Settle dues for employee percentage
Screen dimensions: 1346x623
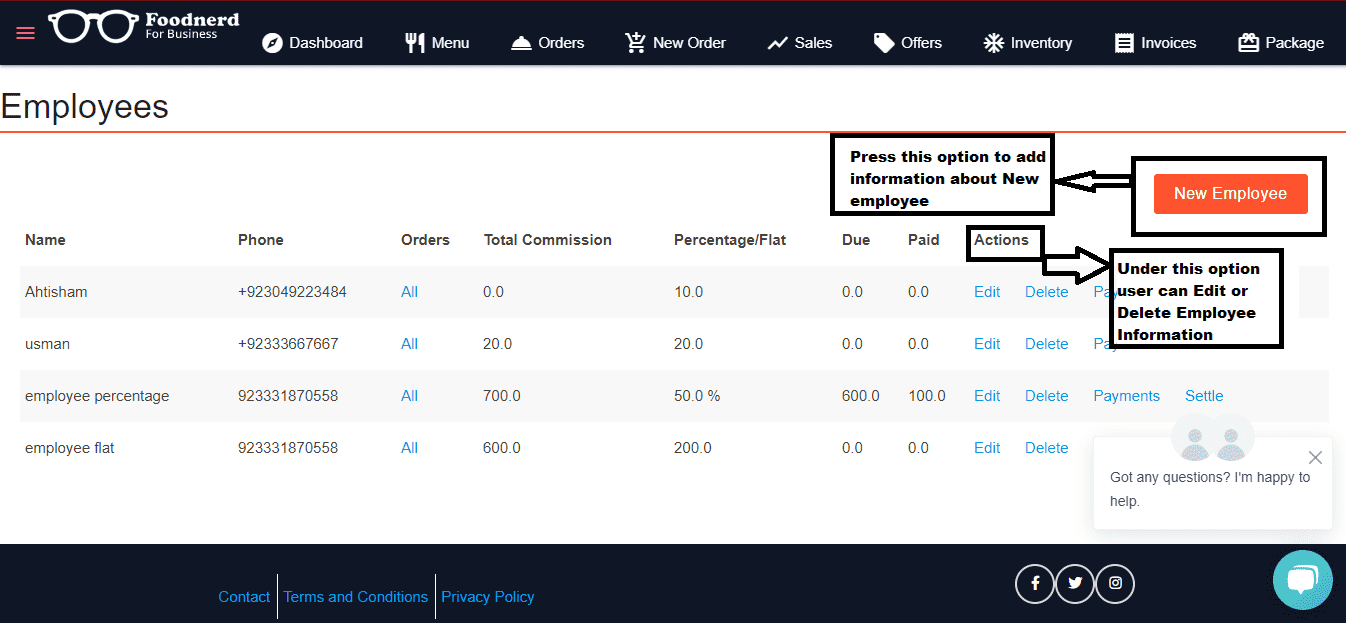1204,396
